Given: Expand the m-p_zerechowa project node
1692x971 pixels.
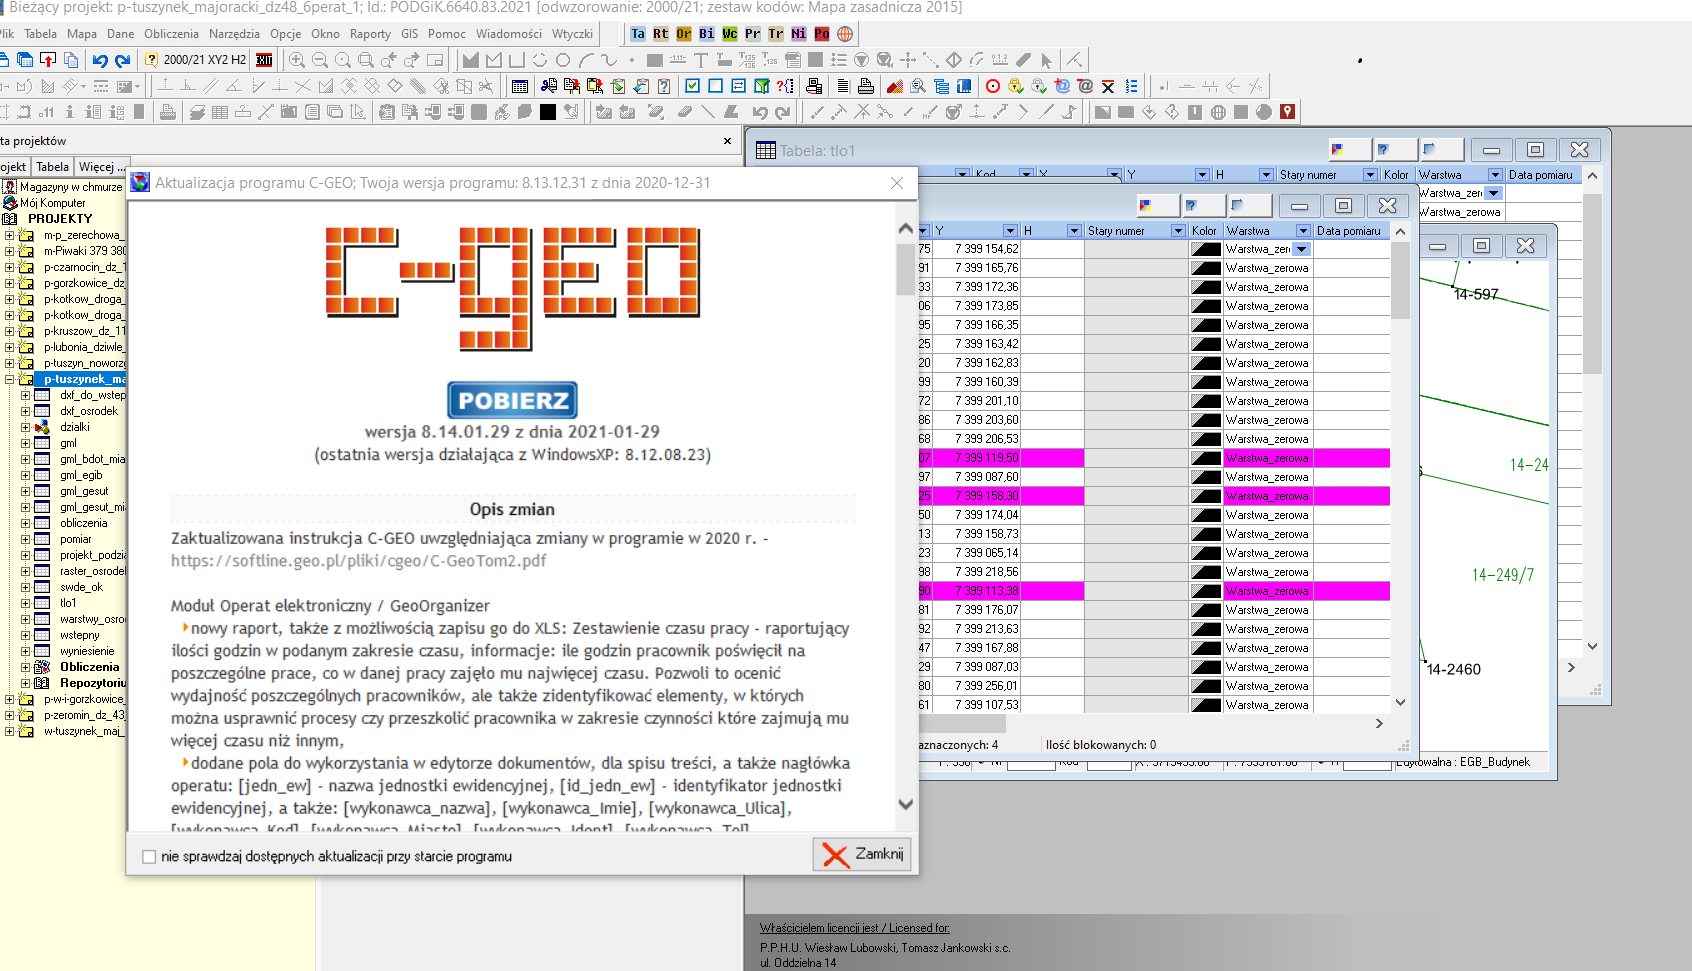Looking at the screenshot, I should (10, 235).
